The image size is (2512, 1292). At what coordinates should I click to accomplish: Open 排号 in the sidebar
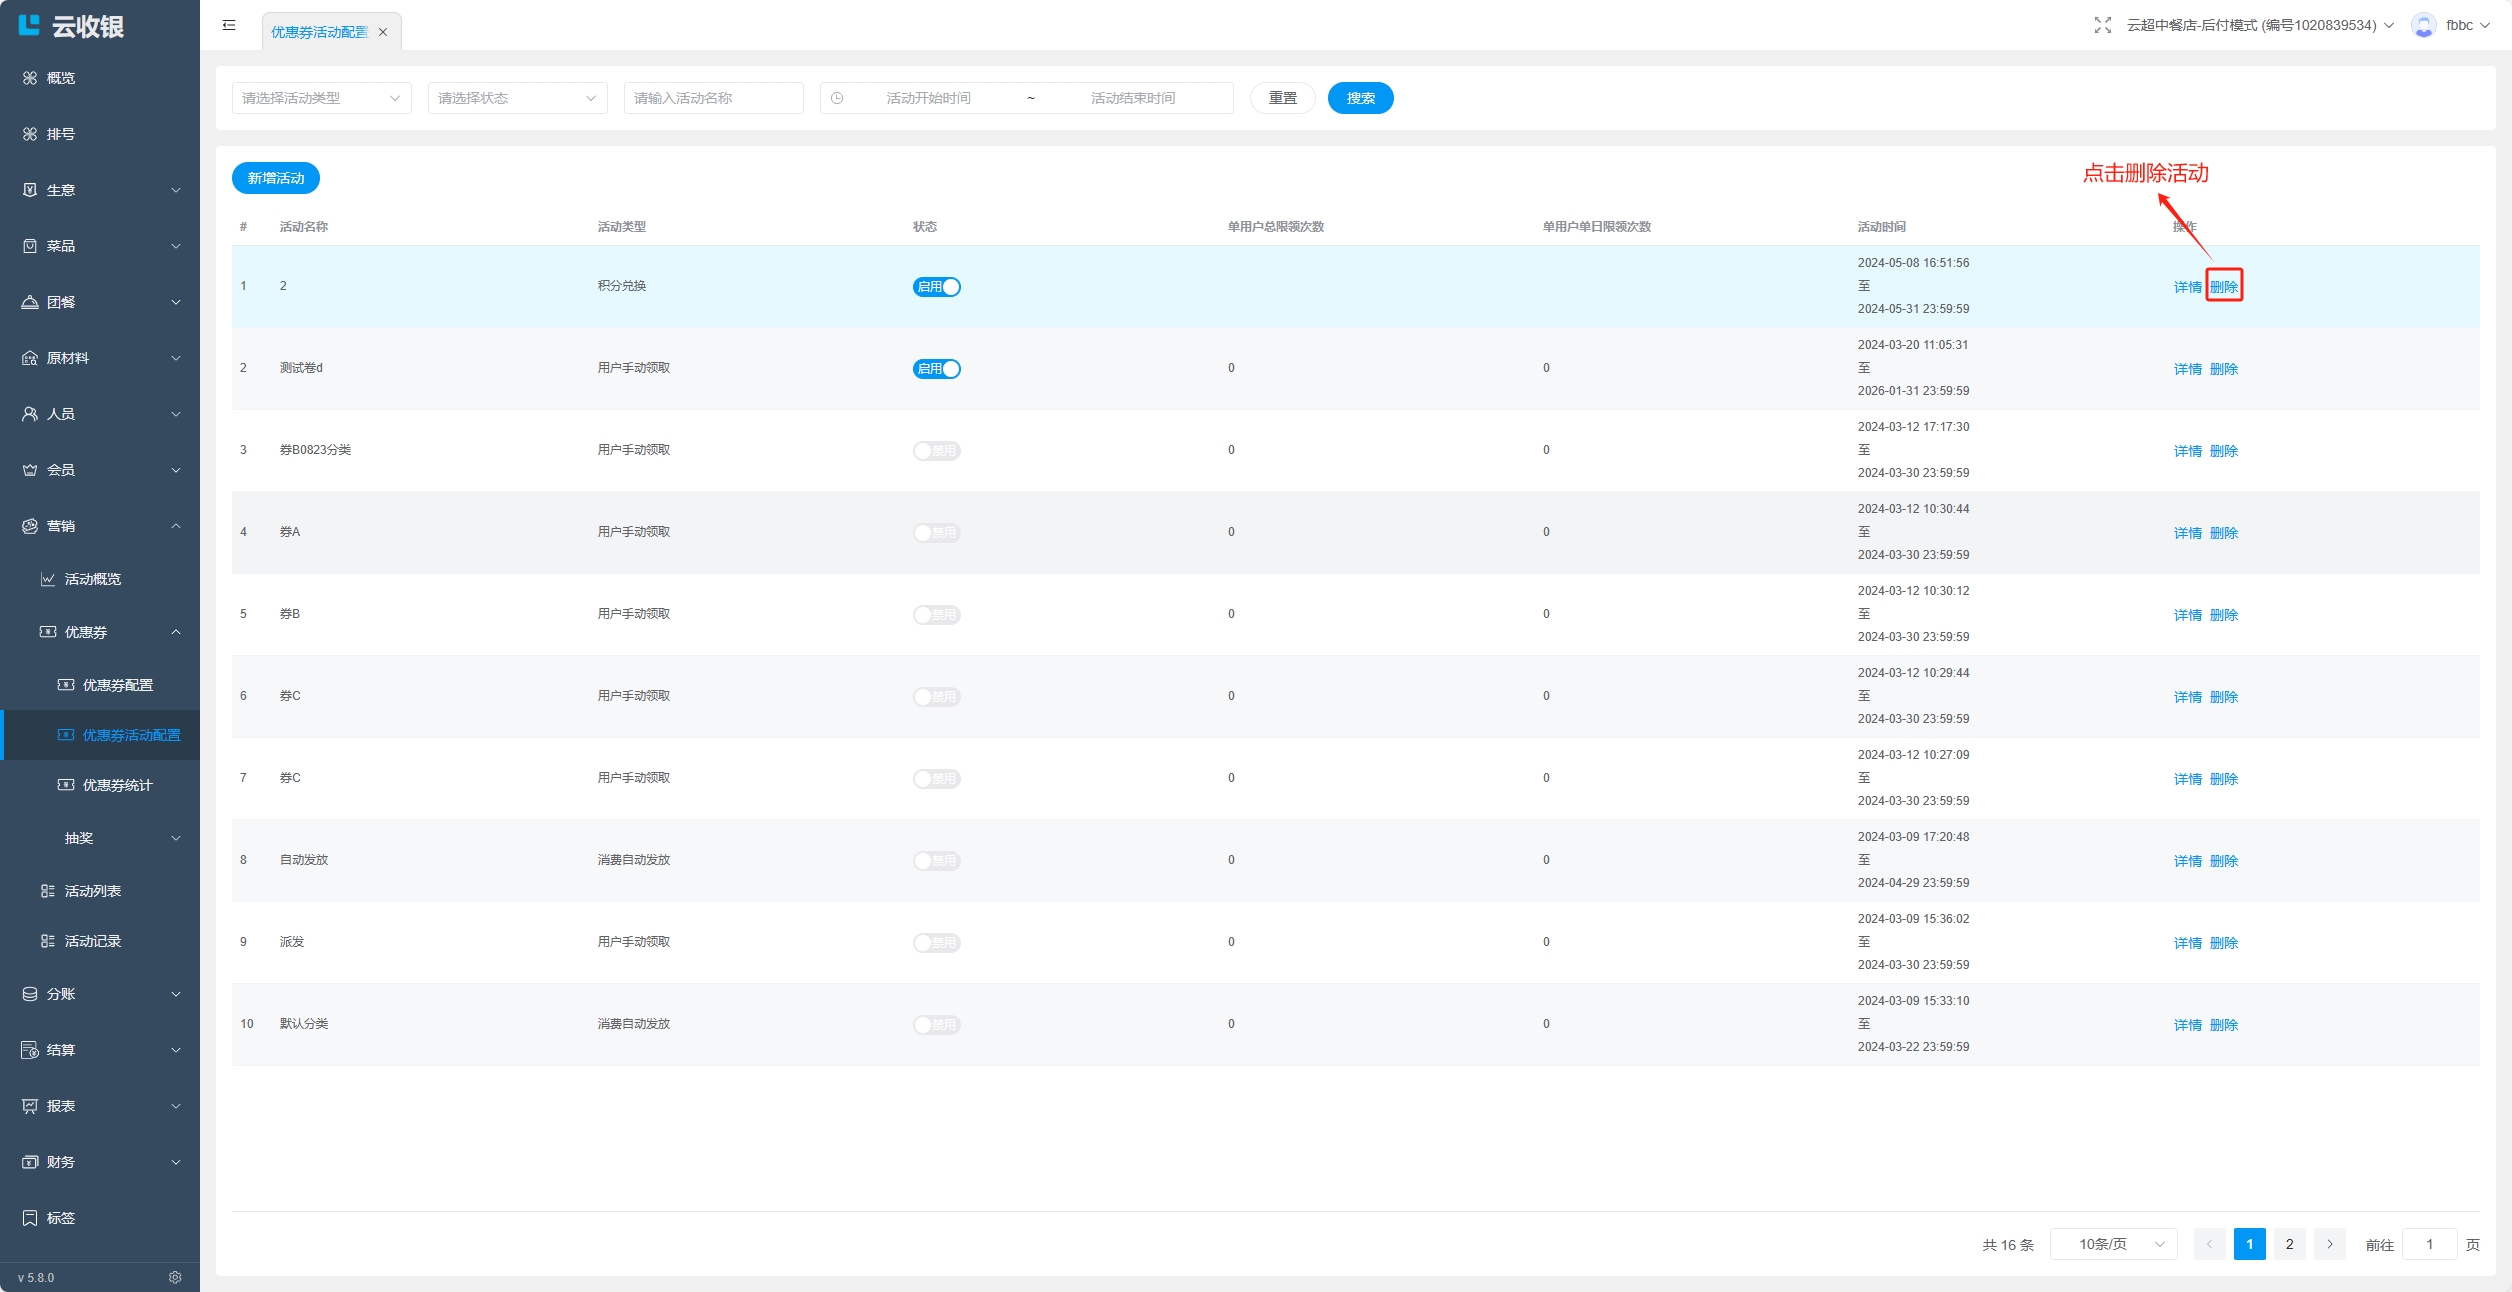point(60,134)
